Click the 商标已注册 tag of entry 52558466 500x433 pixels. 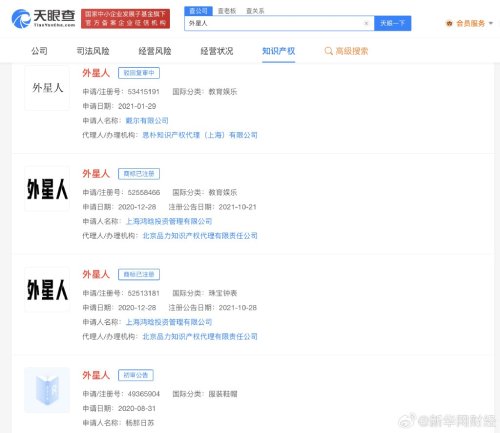(139, 174)
